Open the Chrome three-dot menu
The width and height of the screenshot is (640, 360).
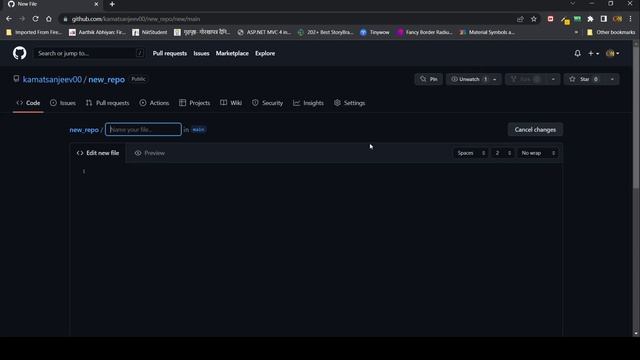630,19
